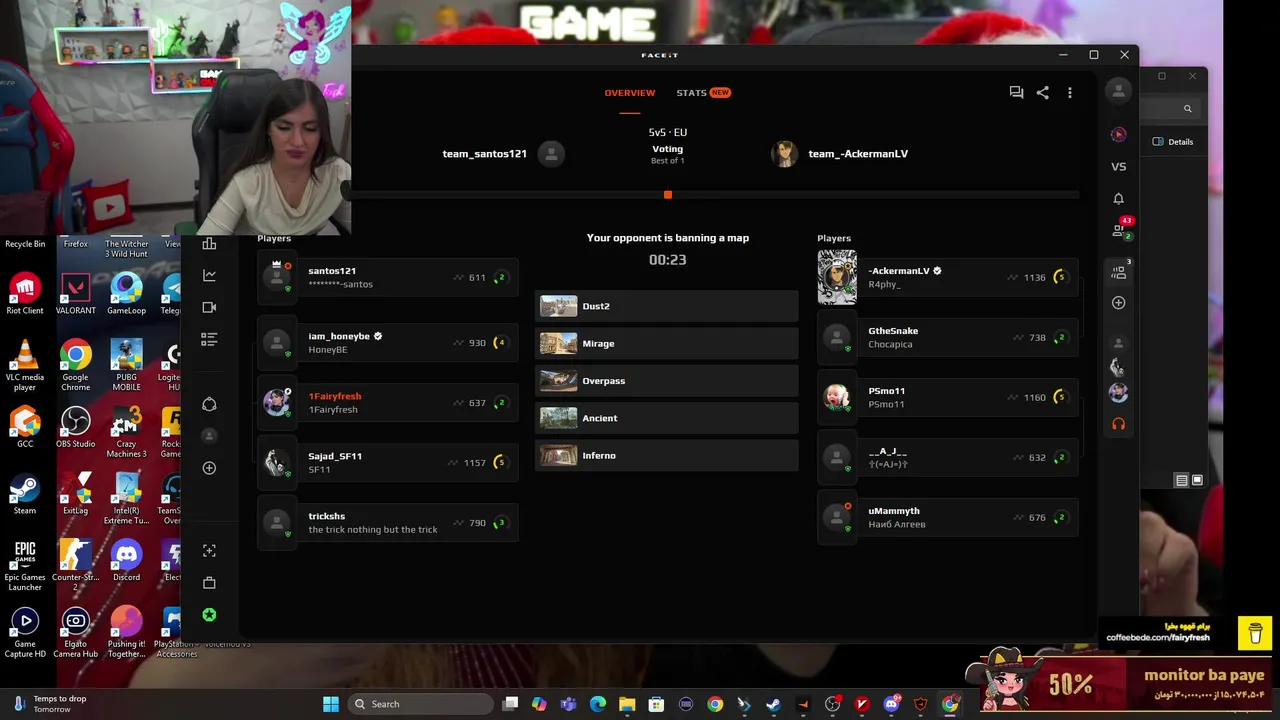Click team_-AckermanLV team avatar in header
This screenshot has height=720, width=1280.
(785, 153)
